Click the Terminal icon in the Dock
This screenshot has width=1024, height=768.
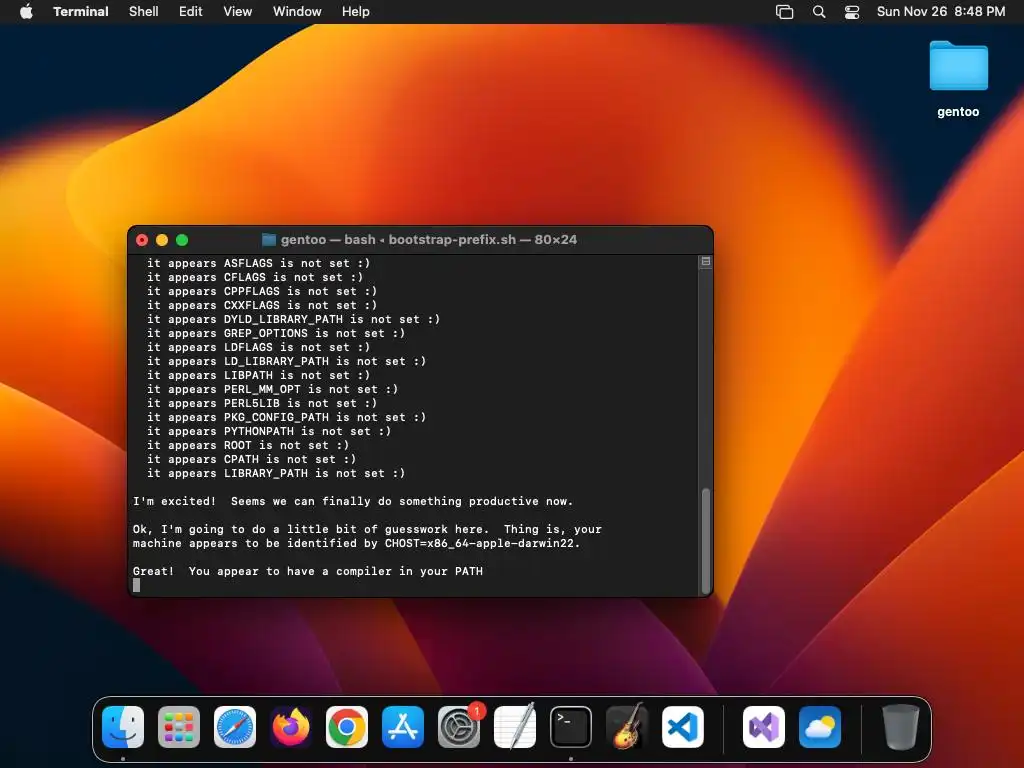point(571,727)
